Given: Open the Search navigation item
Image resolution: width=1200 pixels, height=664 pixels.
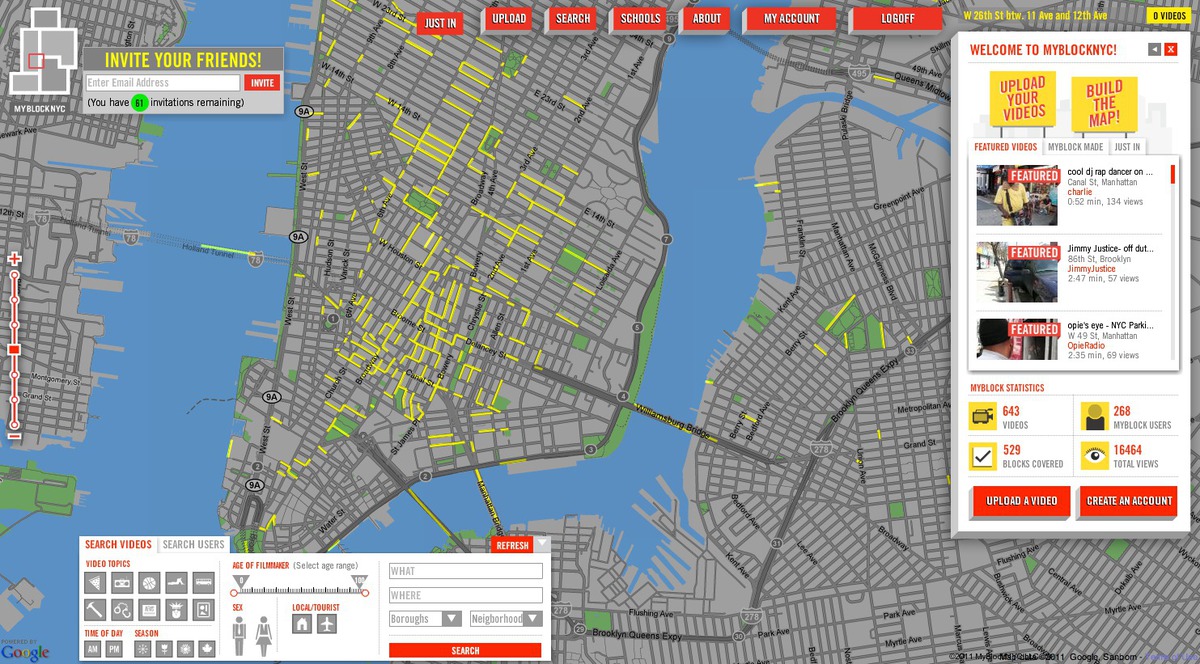Looking at the screenshot, I should [x=573, y=18].
